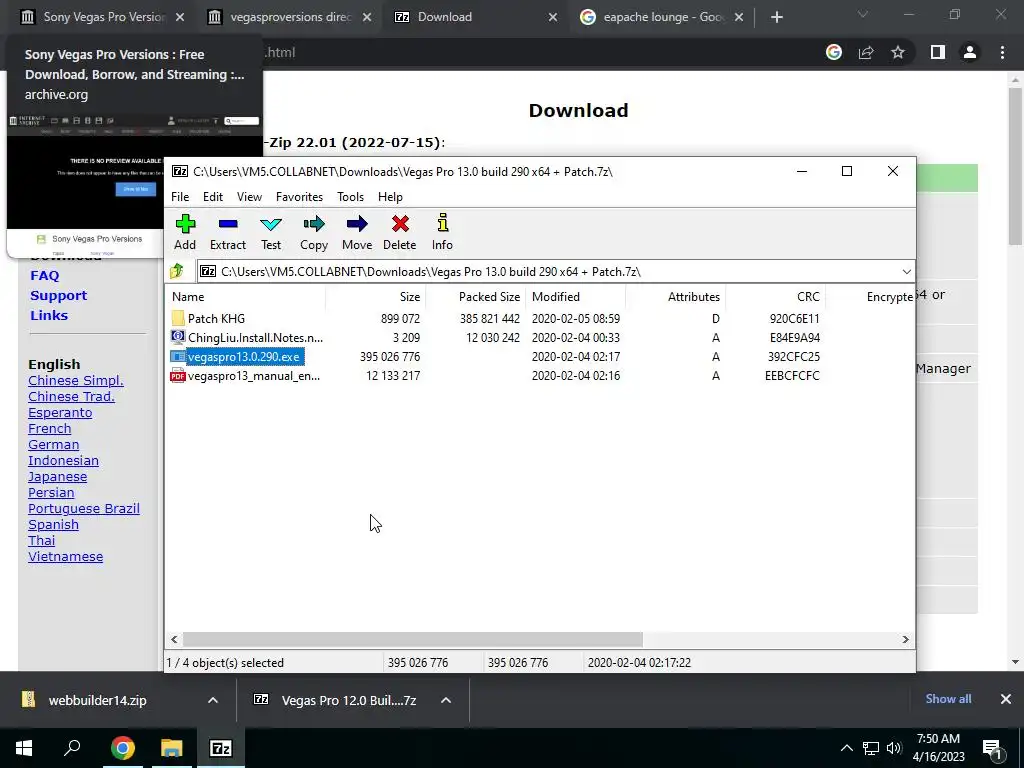1024x768 pixels.
Task: Open a new Chrome tab
Action: coord(776,17)
